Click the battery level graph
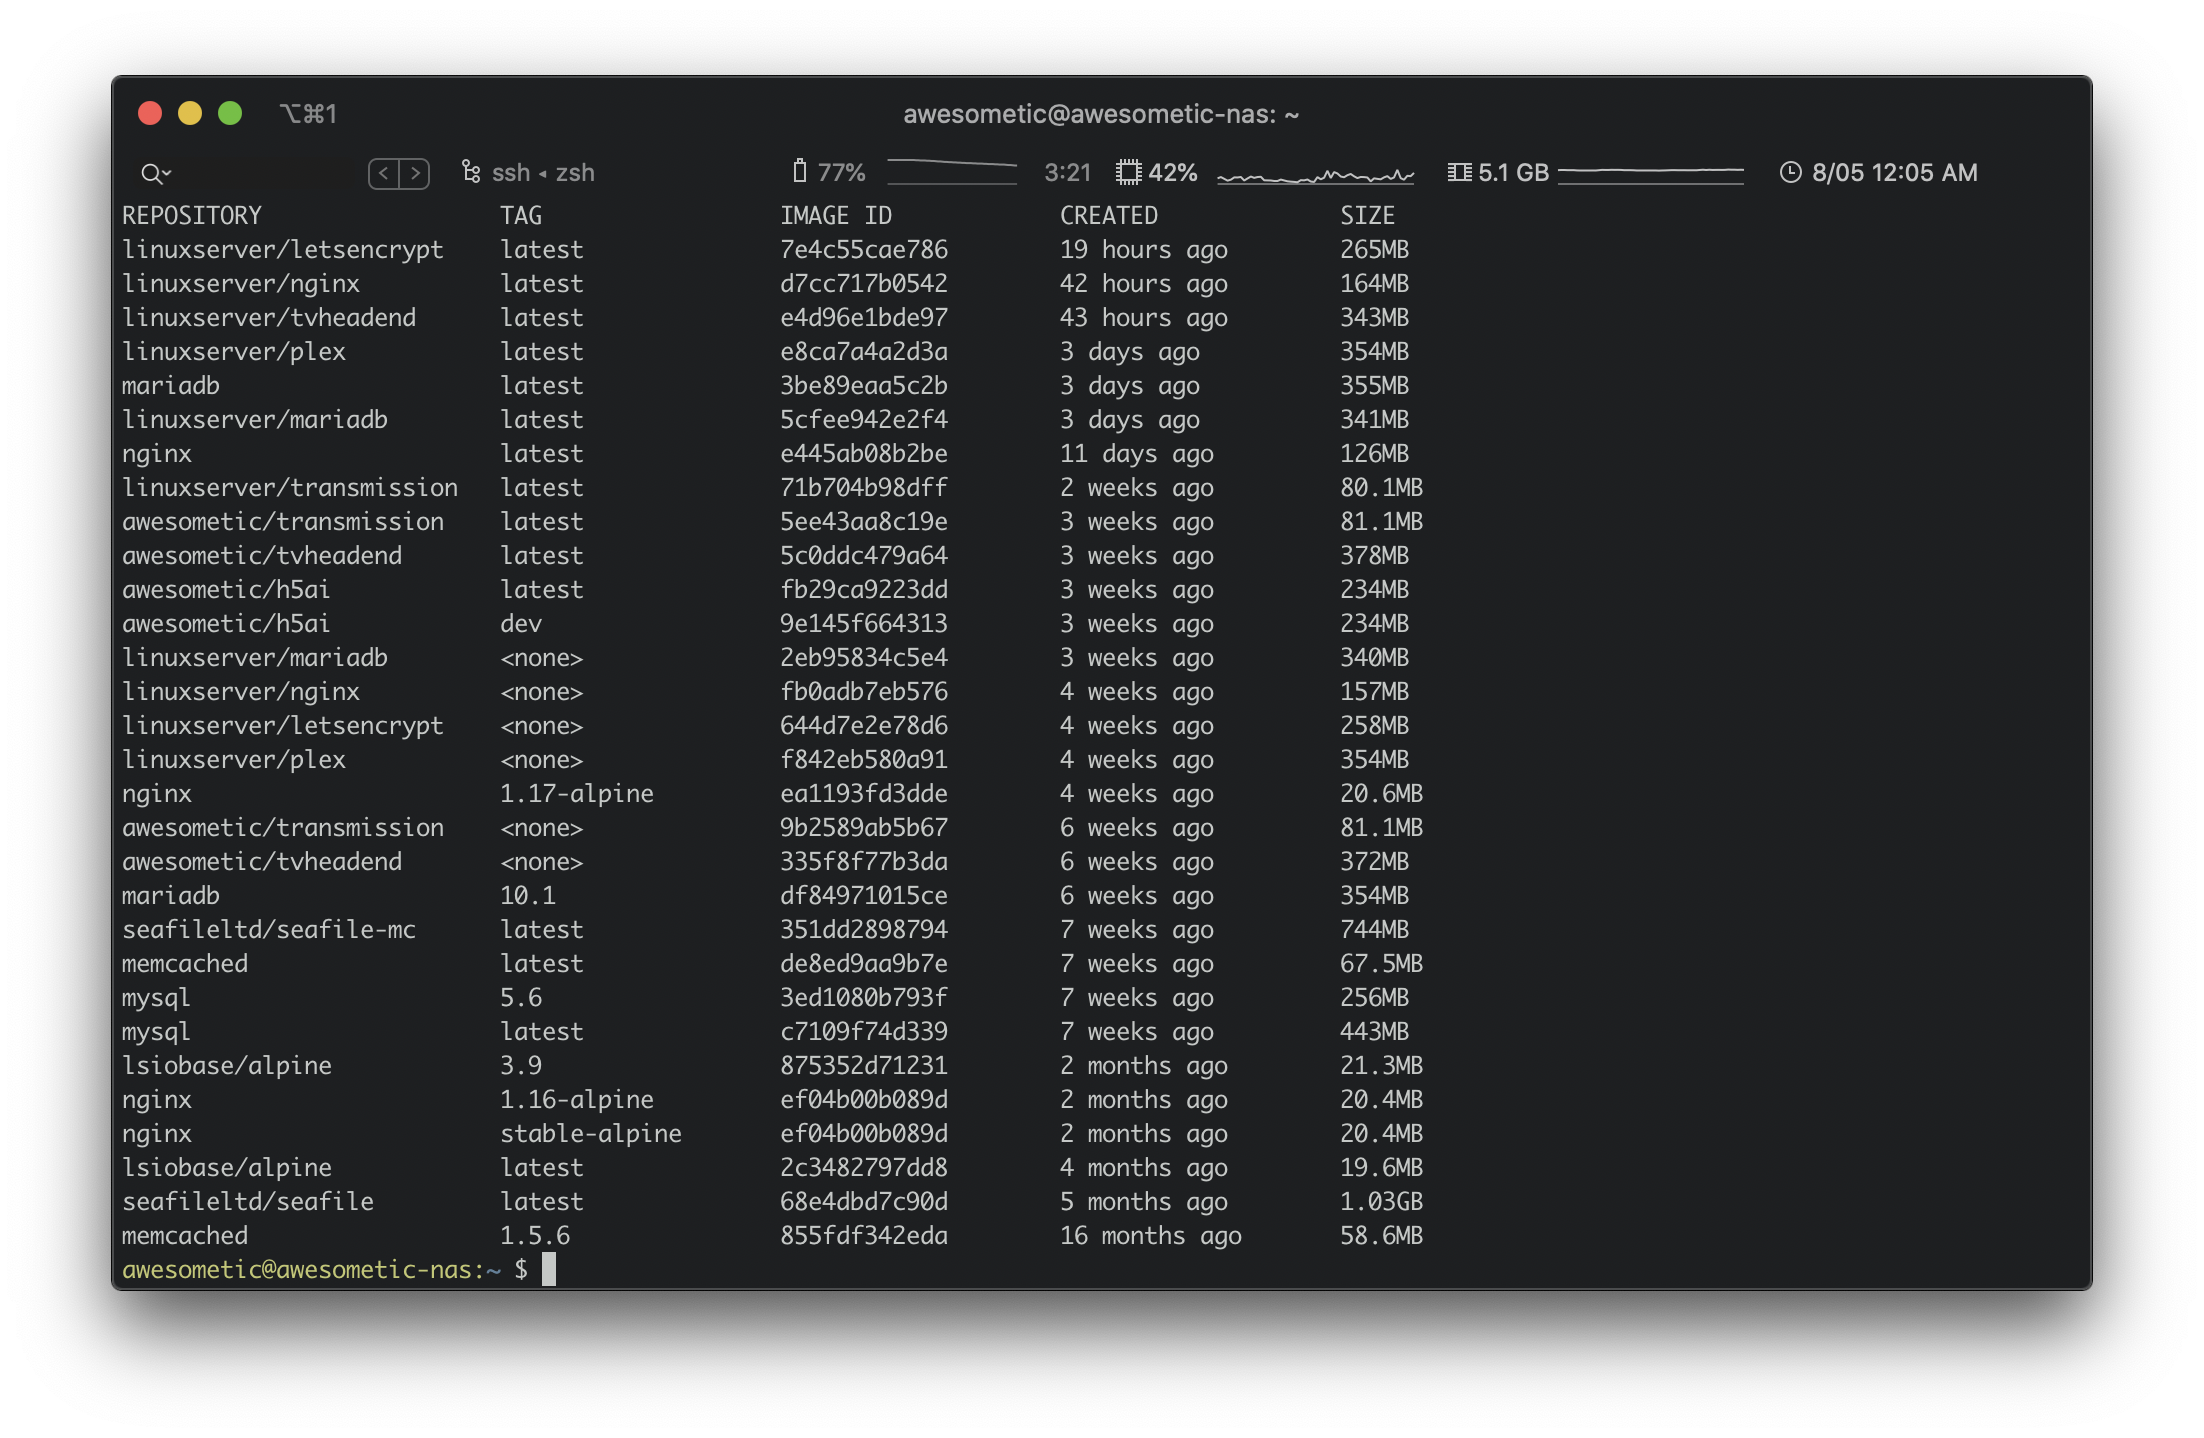Image resolution: width=2204 pixels, height=1438 pixels. 951,172
